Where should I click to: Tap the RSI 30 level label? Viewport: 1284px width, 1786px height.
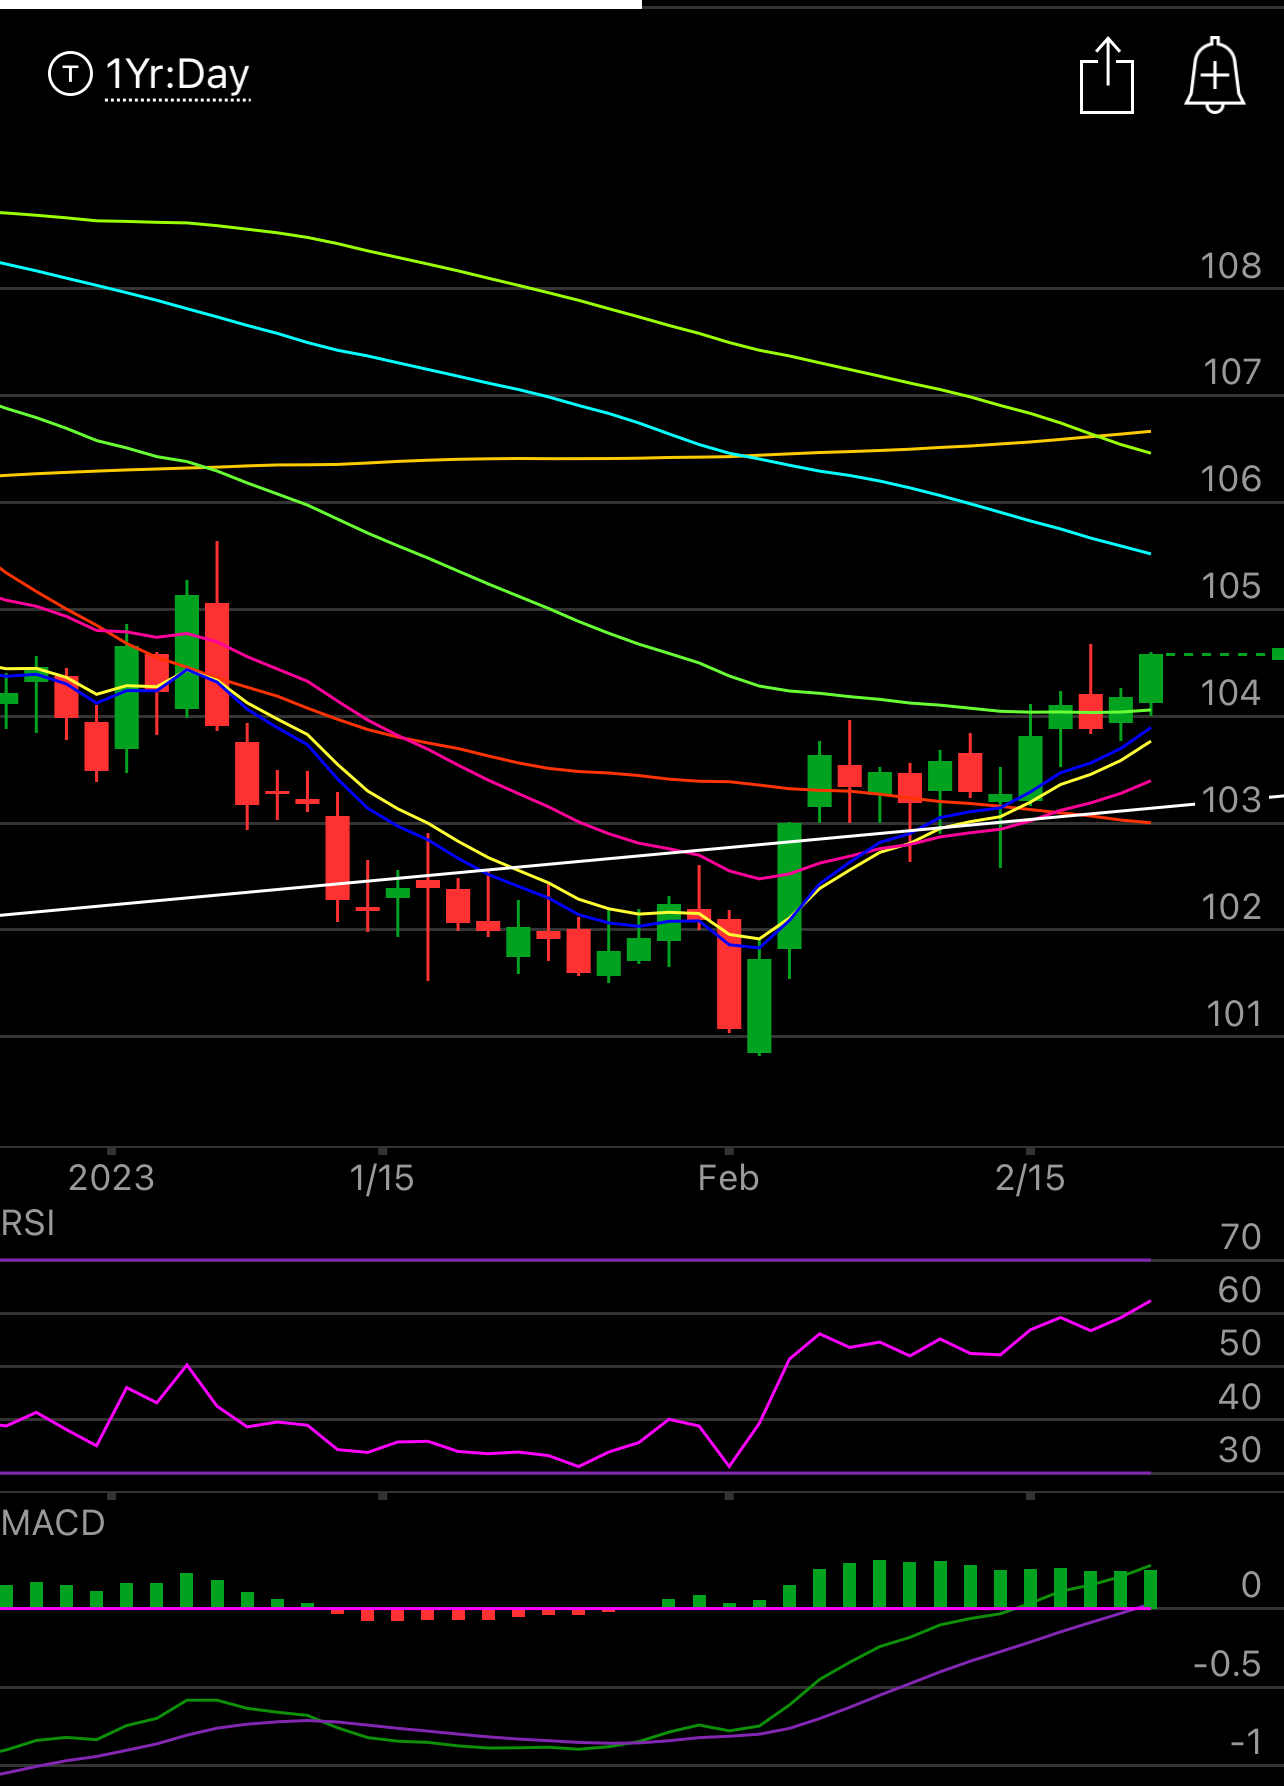click(1240, 1450)
